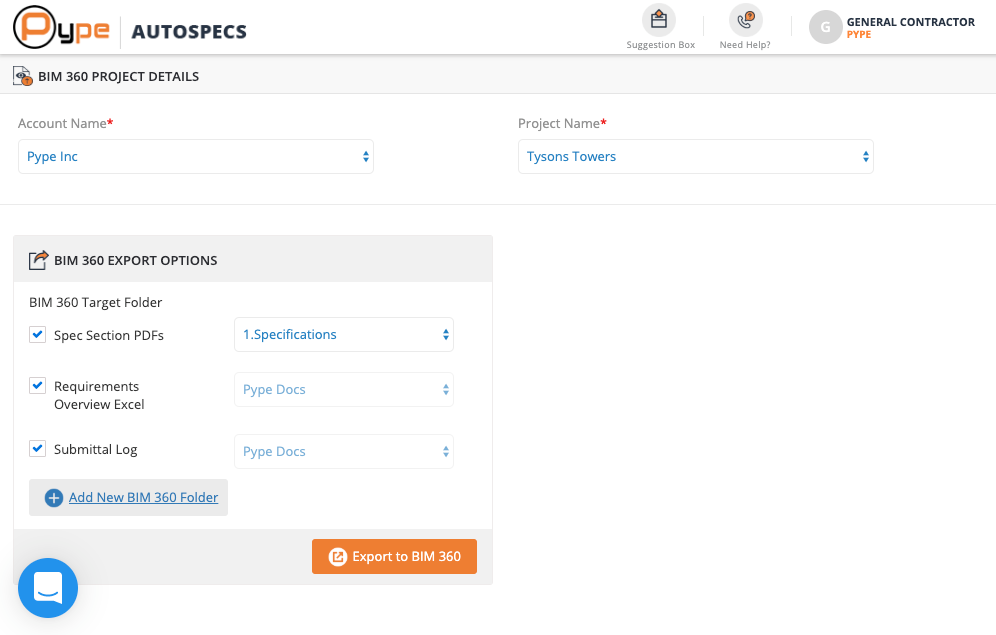Viewport: 996px width, 635px height.
Task: Open the Account Name dropdown
Action: tap(196, 157)
